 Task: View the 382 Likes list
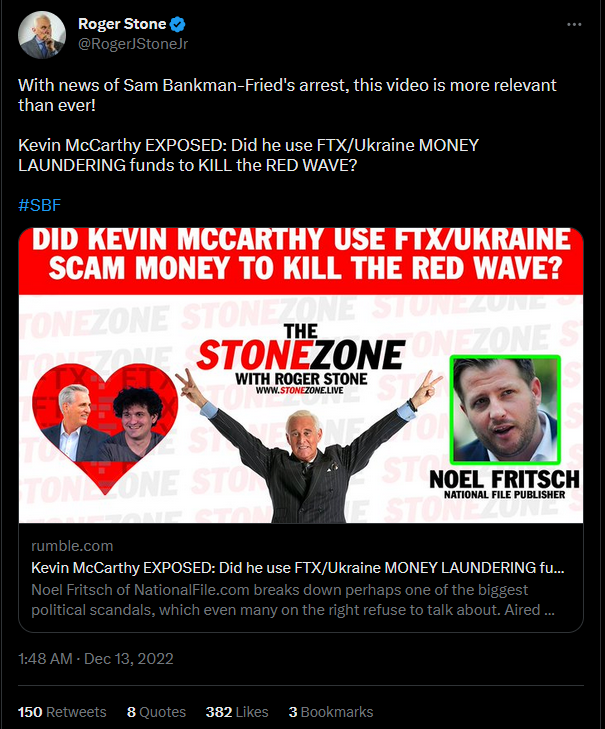click(x=237, y=712)
